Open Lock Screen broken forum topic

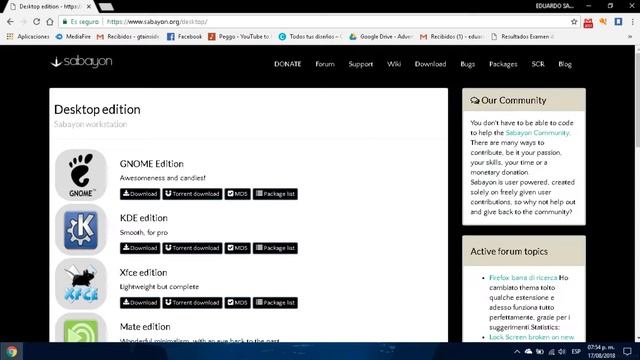[531, 337]
